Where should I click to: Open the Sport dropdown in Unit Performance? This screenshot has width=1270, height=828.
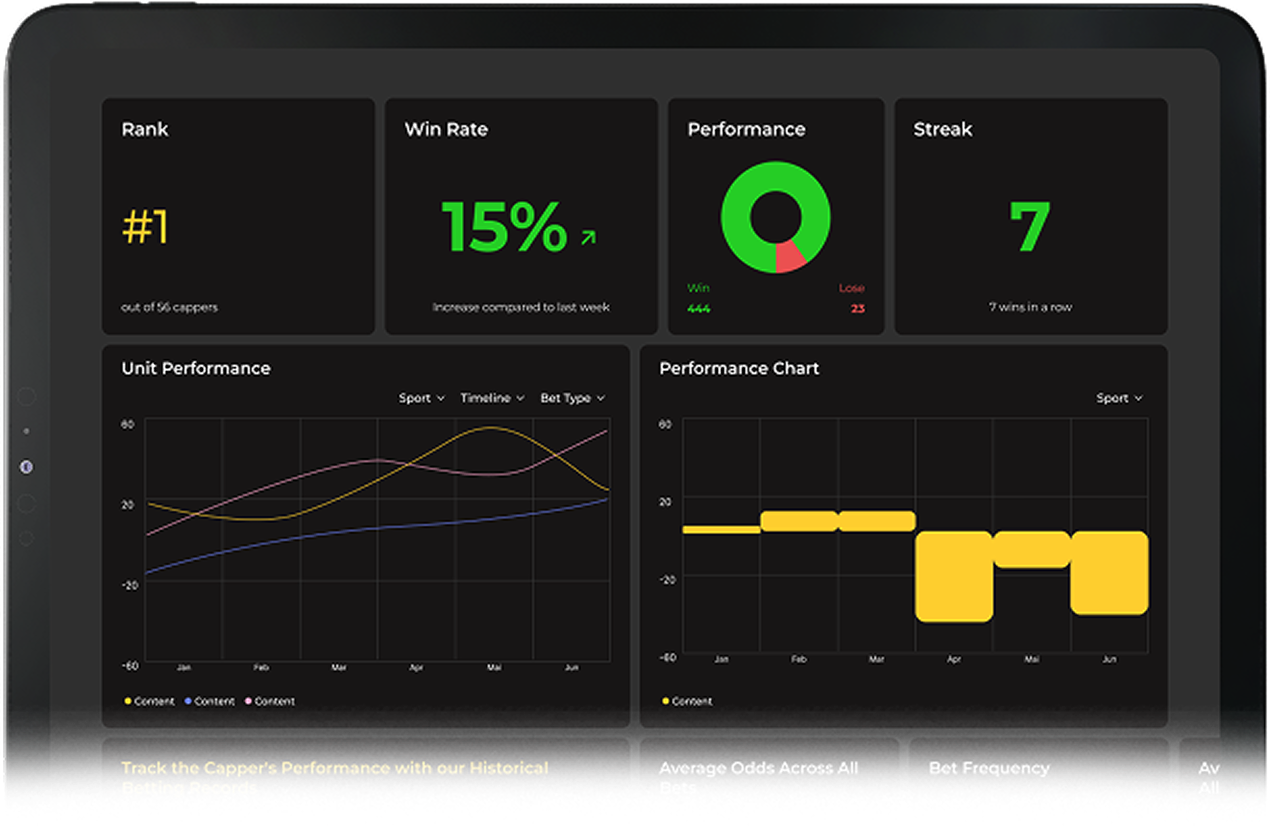pos(421,398)
